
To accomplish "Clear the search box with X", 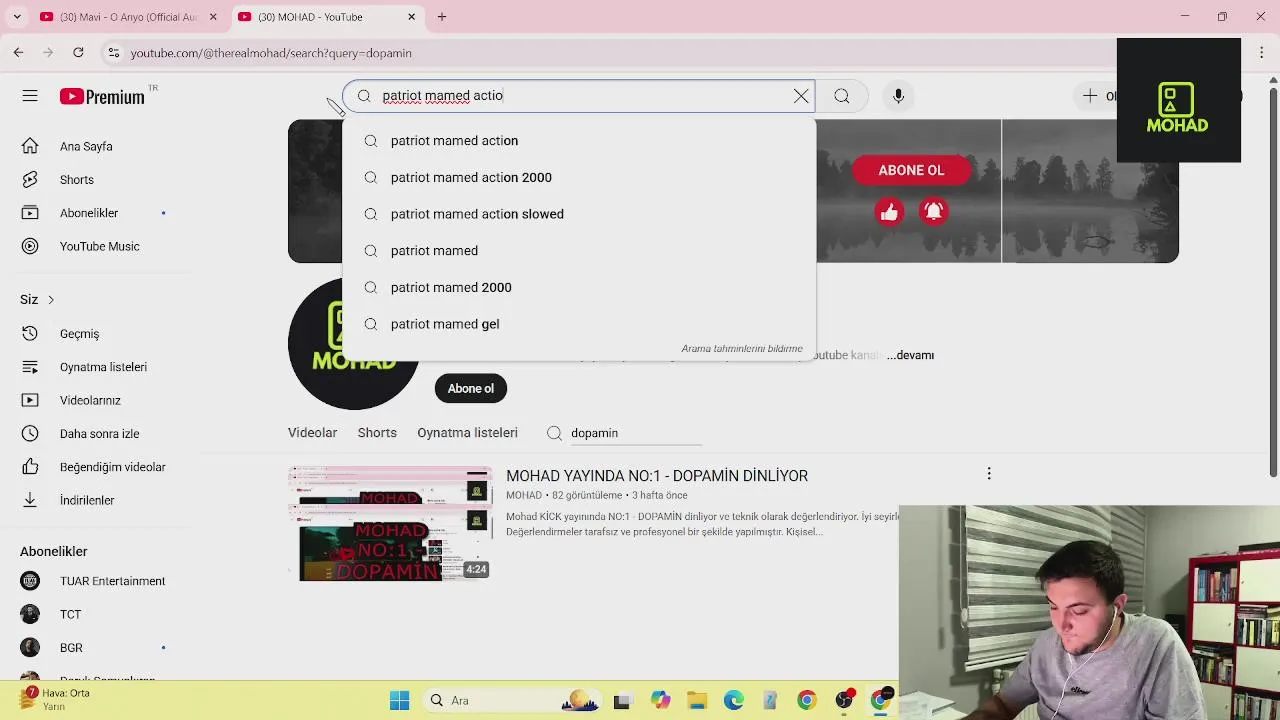I will [x=801, y=96].
